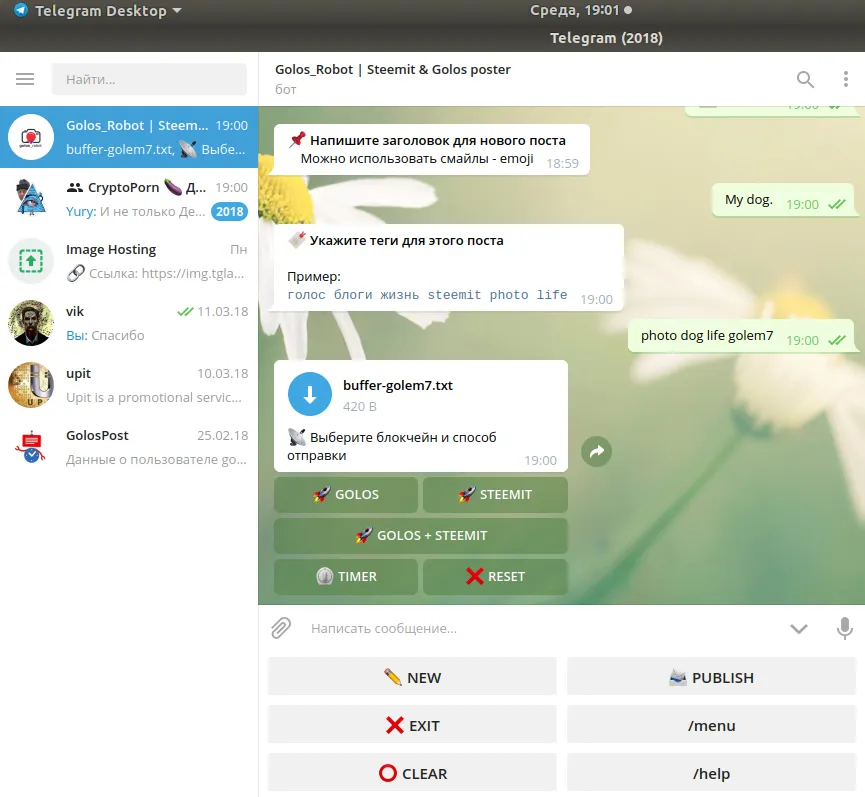
Task: Open the Golos_Robot chat avatar
Action: [31, 137]
